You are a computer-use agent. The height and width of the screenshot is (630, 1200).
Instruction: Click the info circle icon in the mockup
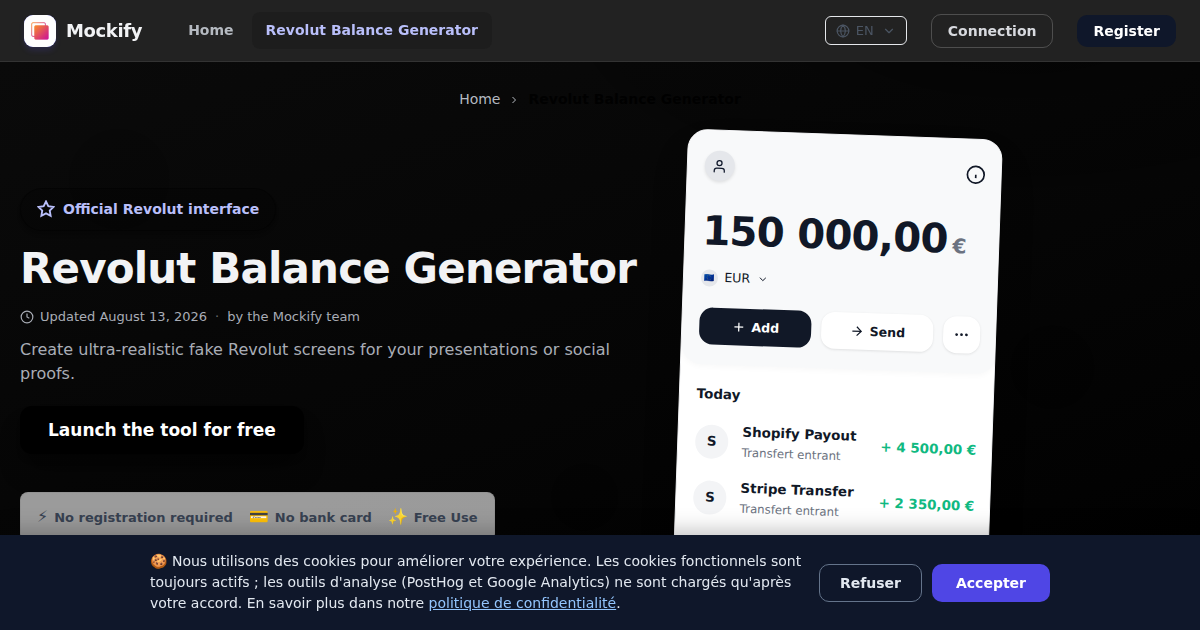[975, 175]
